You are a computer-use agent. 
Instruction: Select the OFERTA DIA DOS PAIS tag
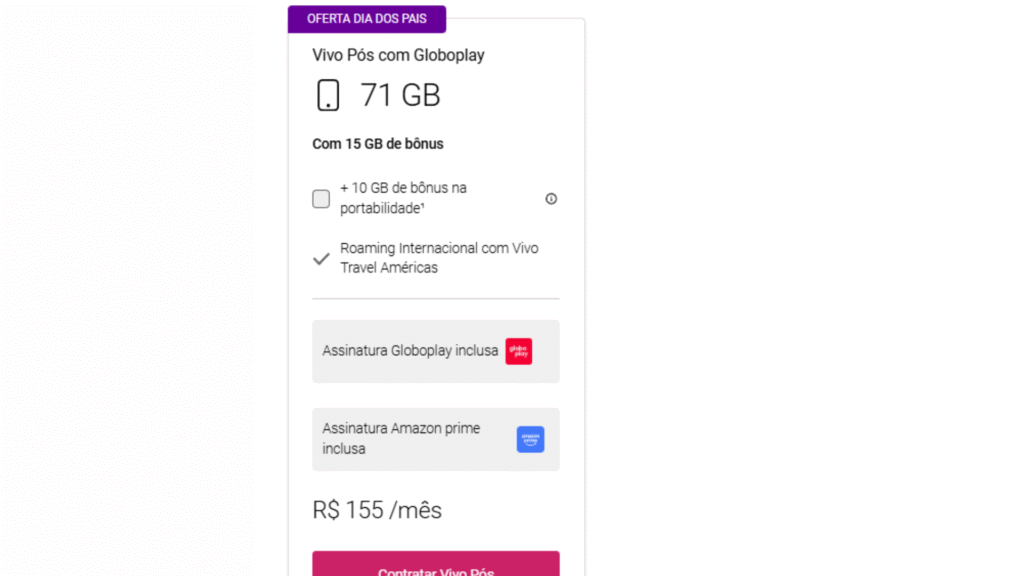click(x=366, y=18)
